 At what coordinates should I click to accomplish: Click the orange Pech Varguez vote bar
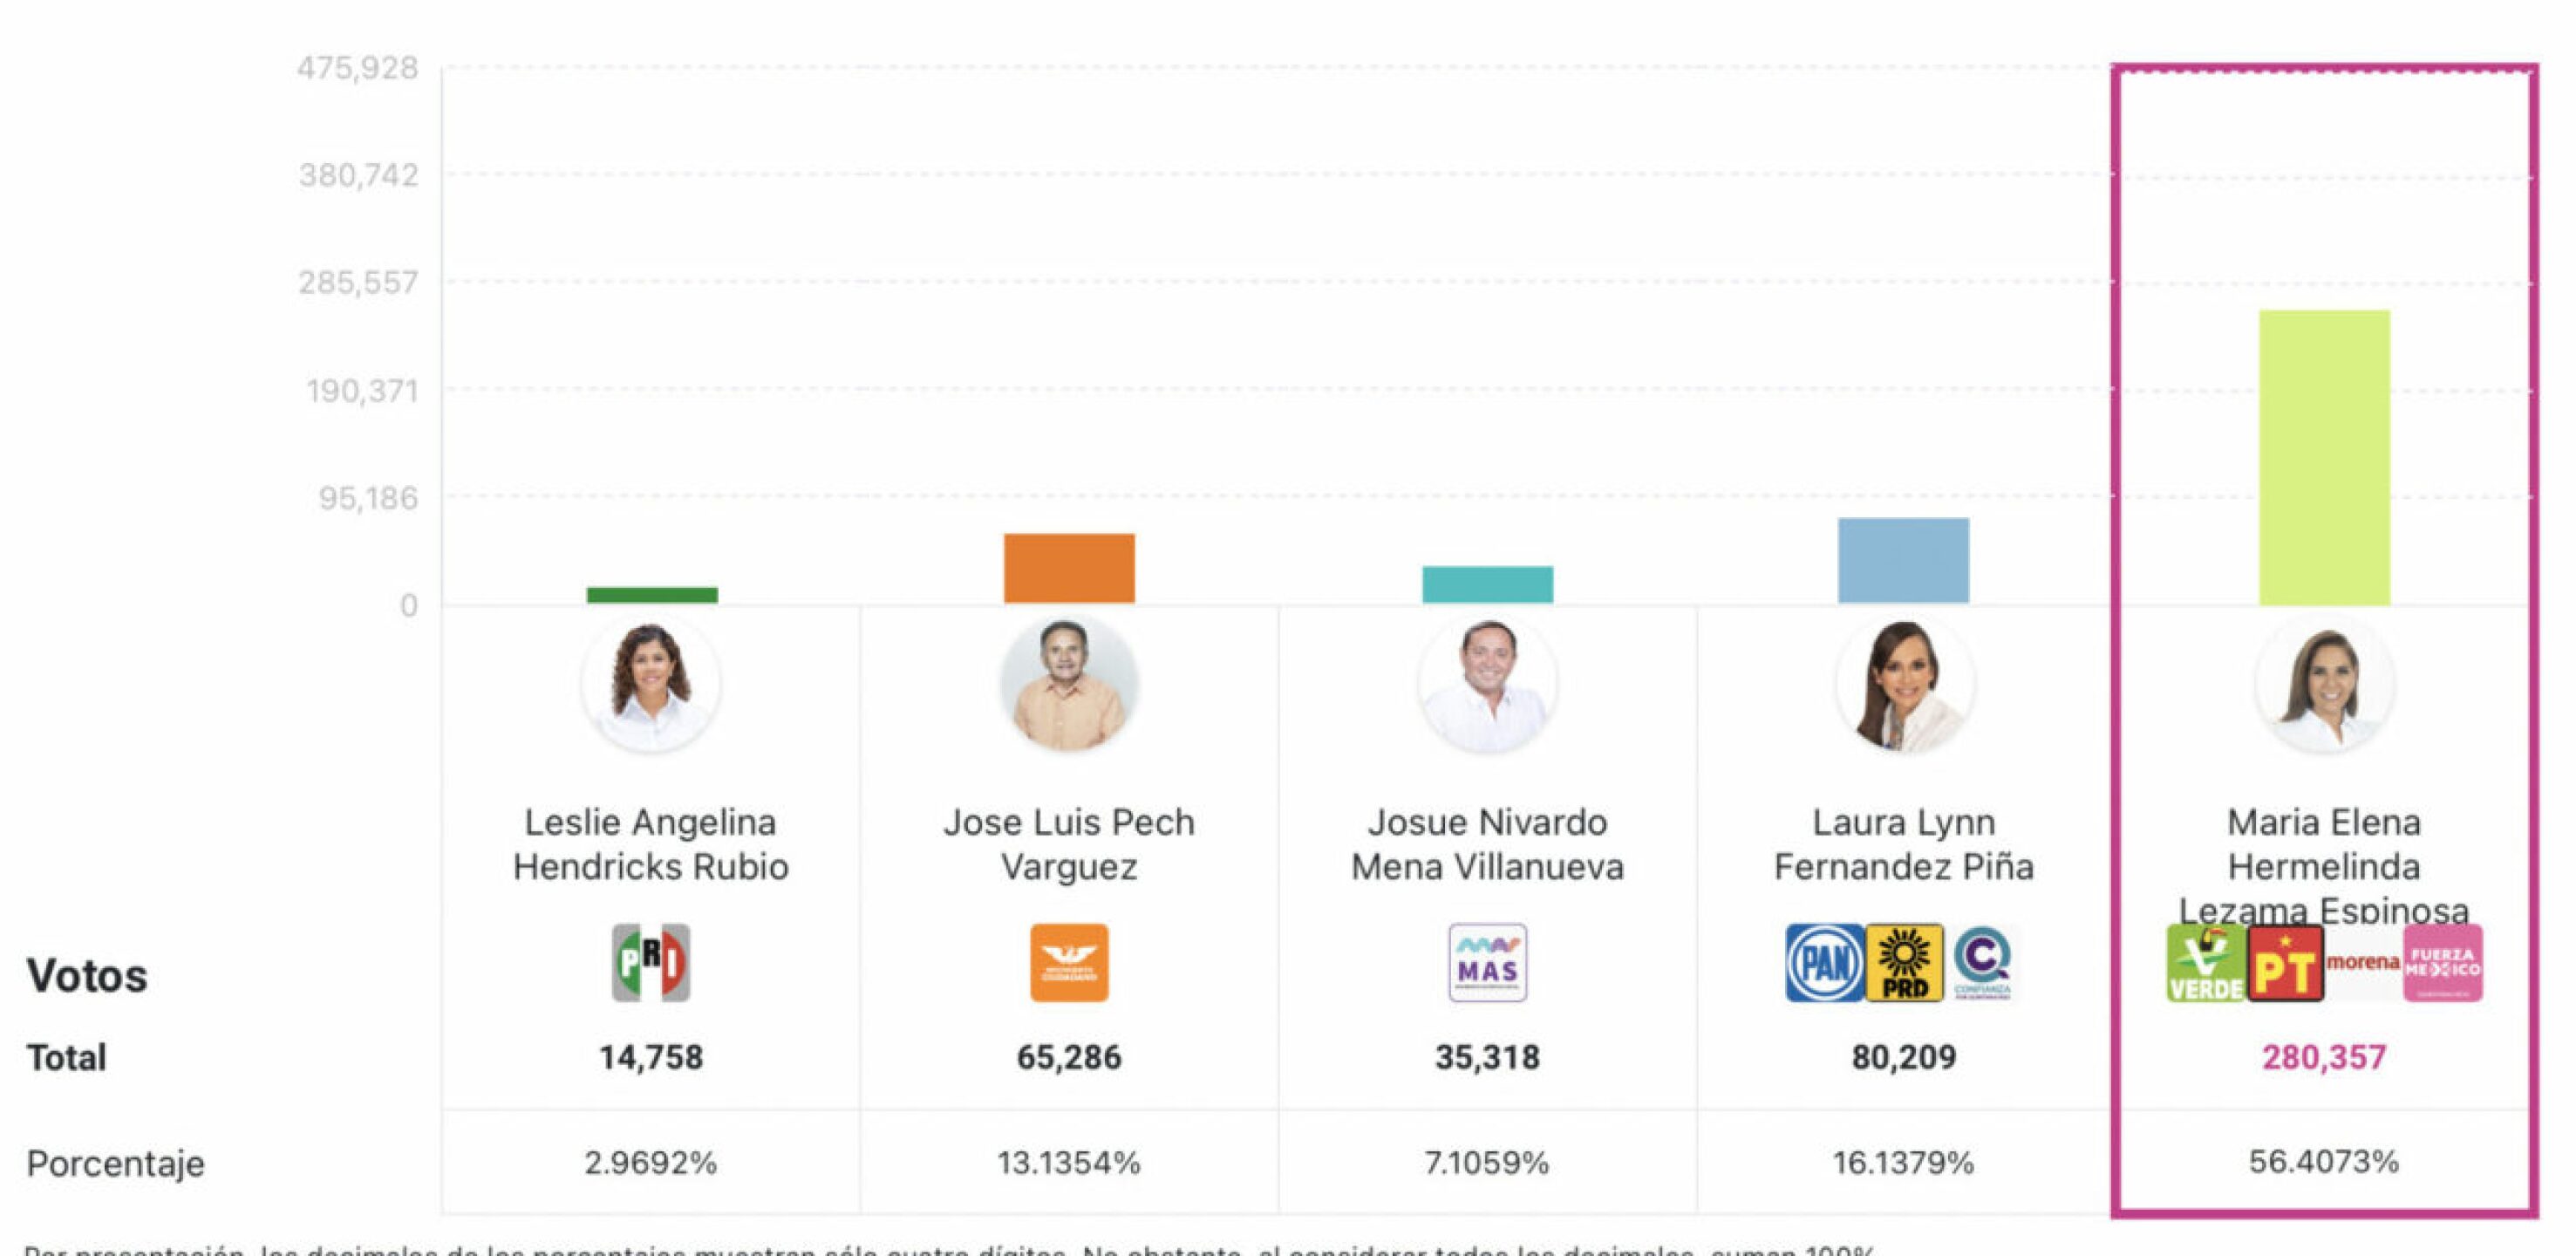(x=1069, y=568)
